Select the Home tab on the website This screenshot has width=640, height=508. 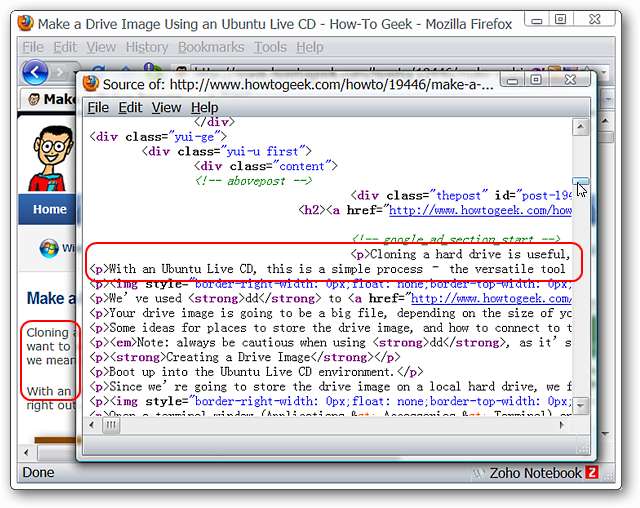[49, 210]
